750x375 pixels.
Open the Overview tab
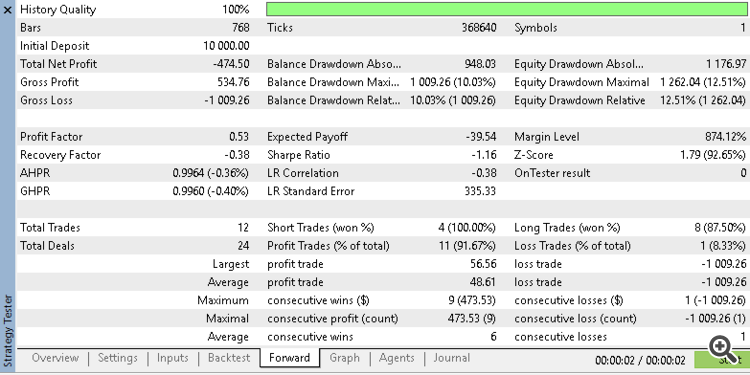[55, 358]
